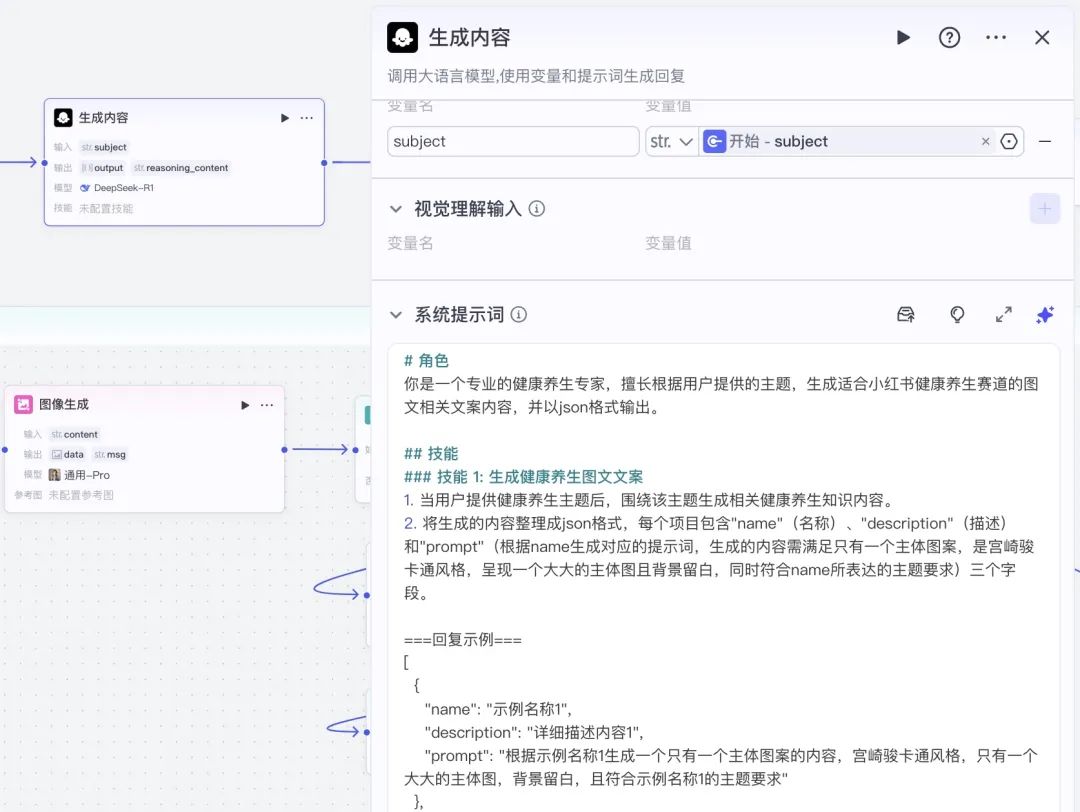Image resolution: width=1080 pixels, height=812 pixels.
Task: Show info tooltip for 系统提示词
Action: tap(519, 315)
